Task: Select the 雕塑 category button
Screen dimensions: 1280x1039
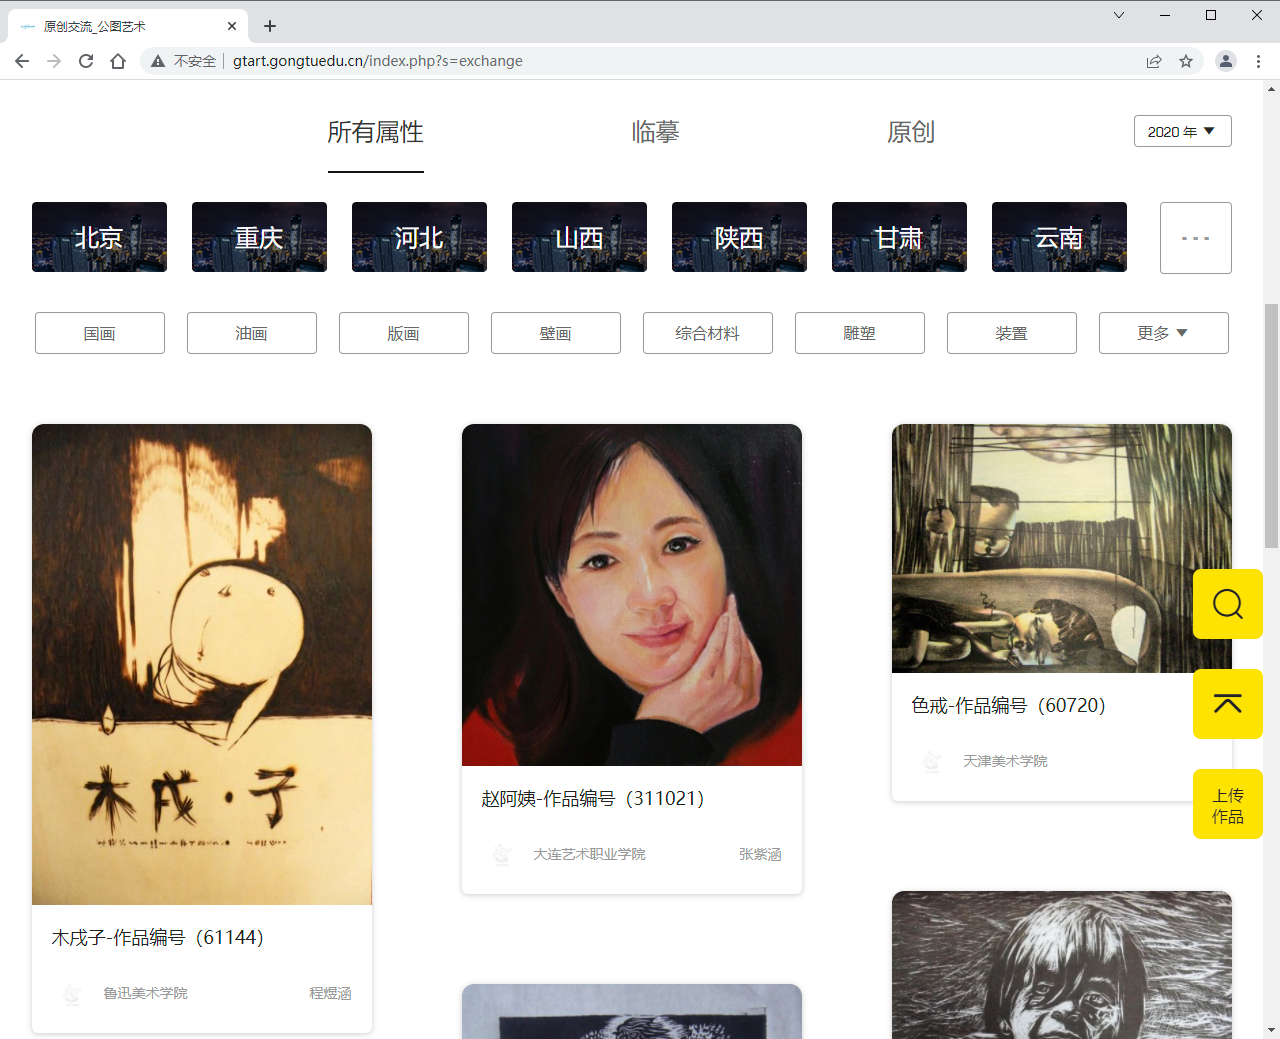Action: coord(860,333)
